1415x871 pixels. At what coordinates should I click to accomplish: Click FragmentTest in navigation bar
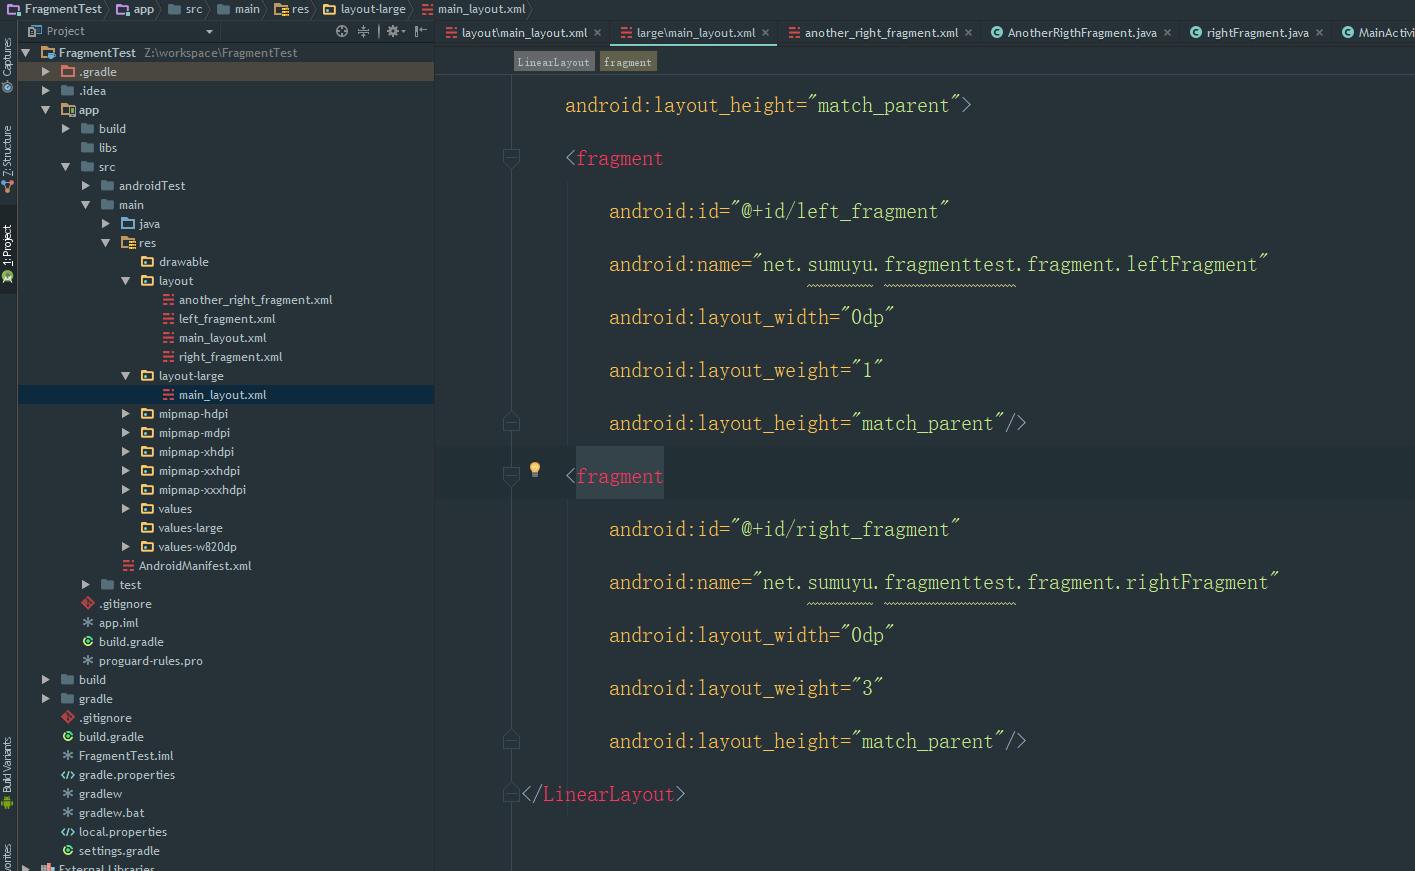coord(55,9)
